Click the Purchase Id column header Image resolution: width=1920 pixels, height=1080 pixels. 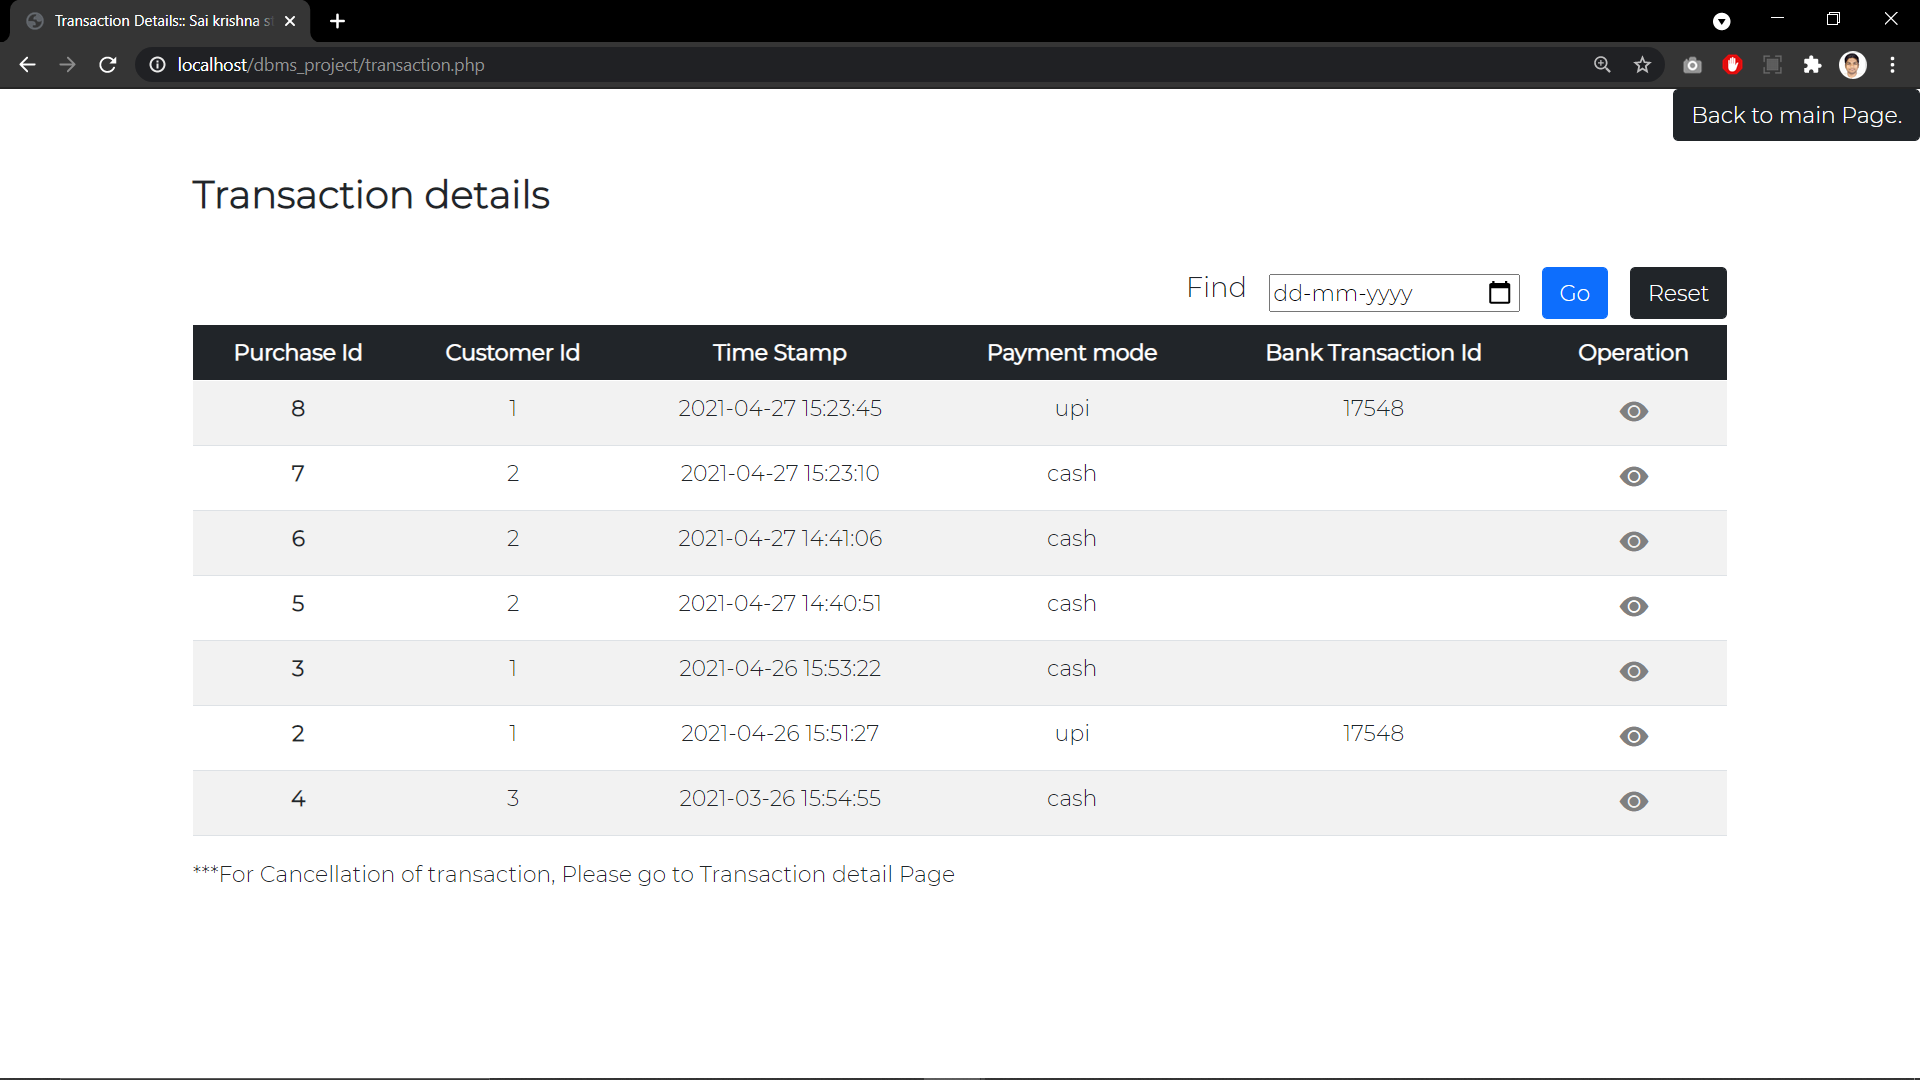pos(298,353)
